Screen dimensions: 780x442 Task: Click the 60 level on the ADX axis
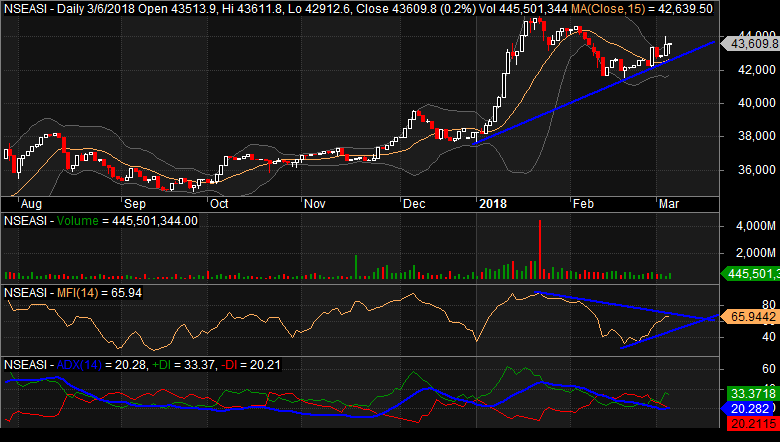coord(769,368)
